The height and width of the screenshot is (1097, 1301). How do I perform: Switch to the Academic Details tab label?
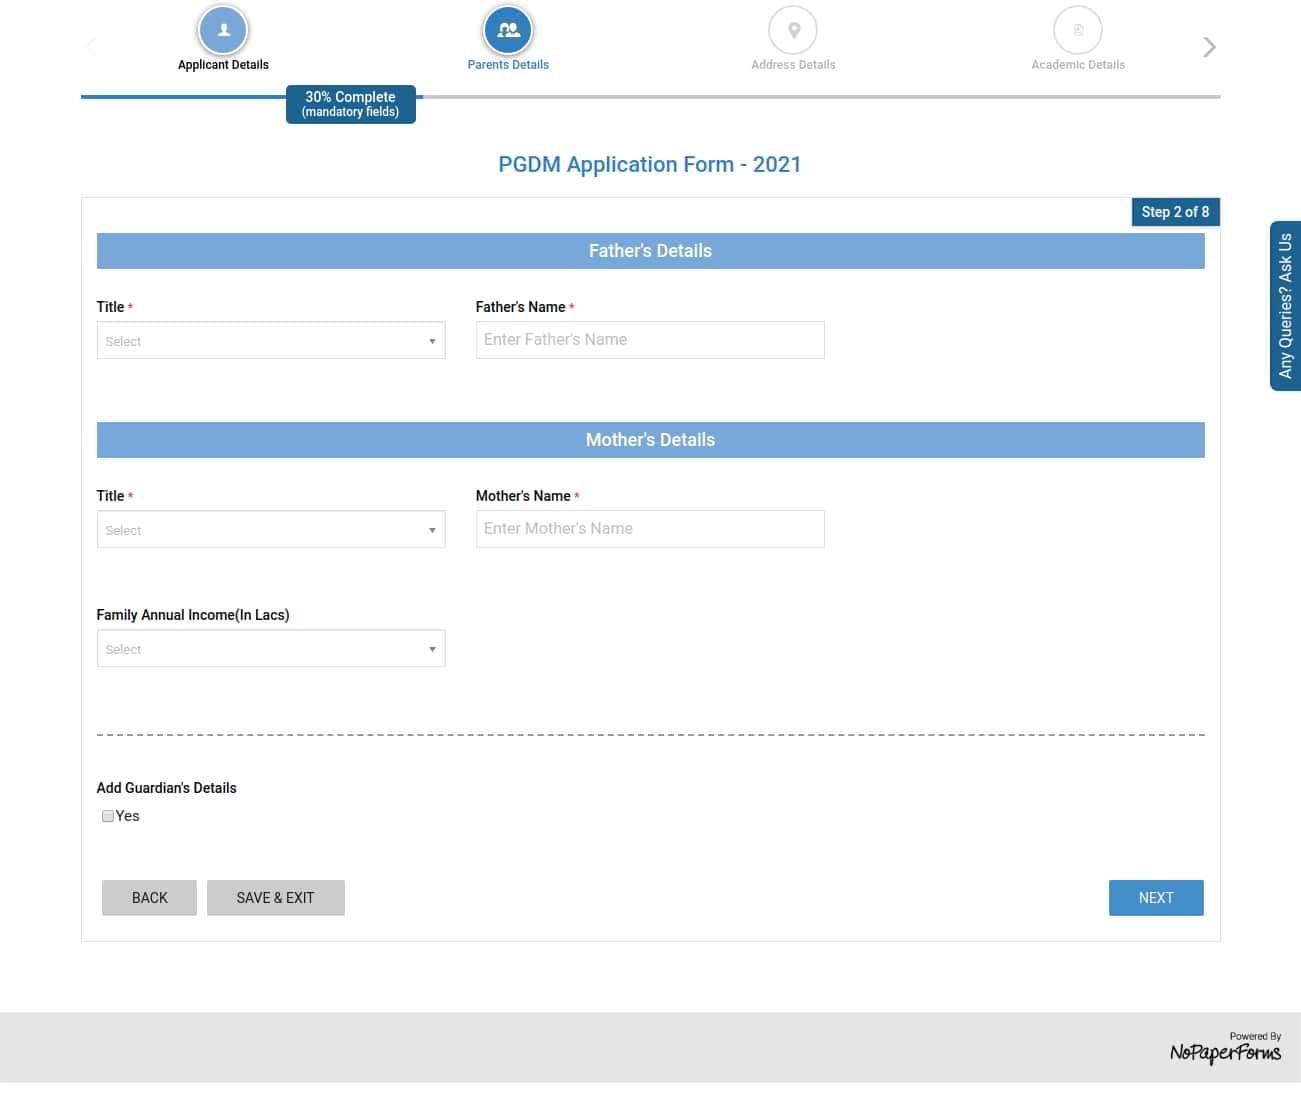pyautogui.click(x=1078, y=64)
